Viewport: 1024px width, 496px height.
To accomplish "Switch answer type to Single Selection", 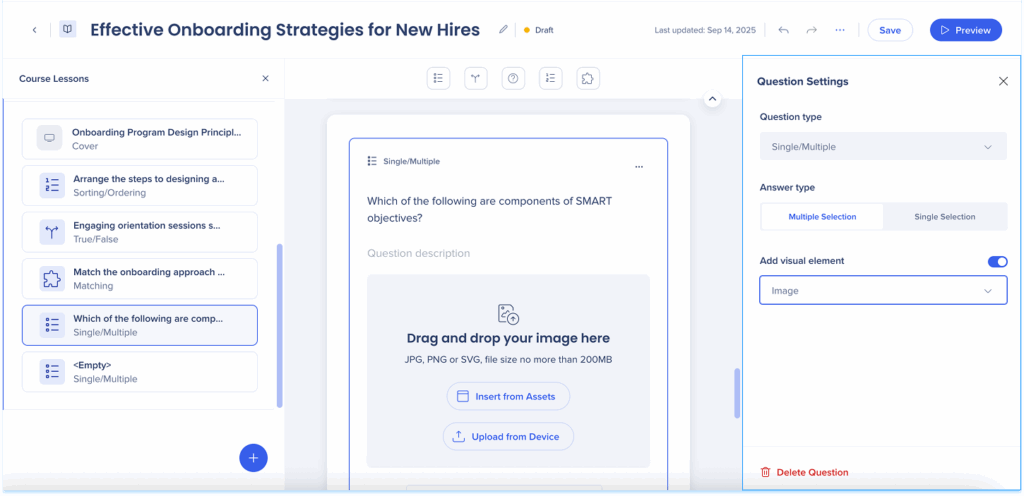I will tap(945, 216).
